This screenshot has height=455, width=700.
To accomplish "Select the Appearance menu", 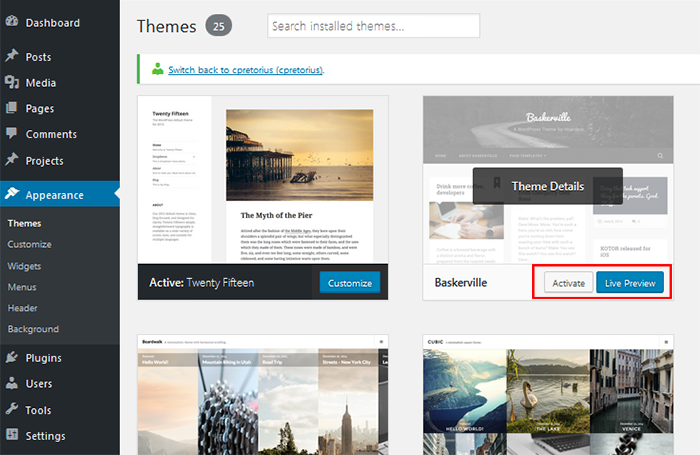I will (60, 194).
